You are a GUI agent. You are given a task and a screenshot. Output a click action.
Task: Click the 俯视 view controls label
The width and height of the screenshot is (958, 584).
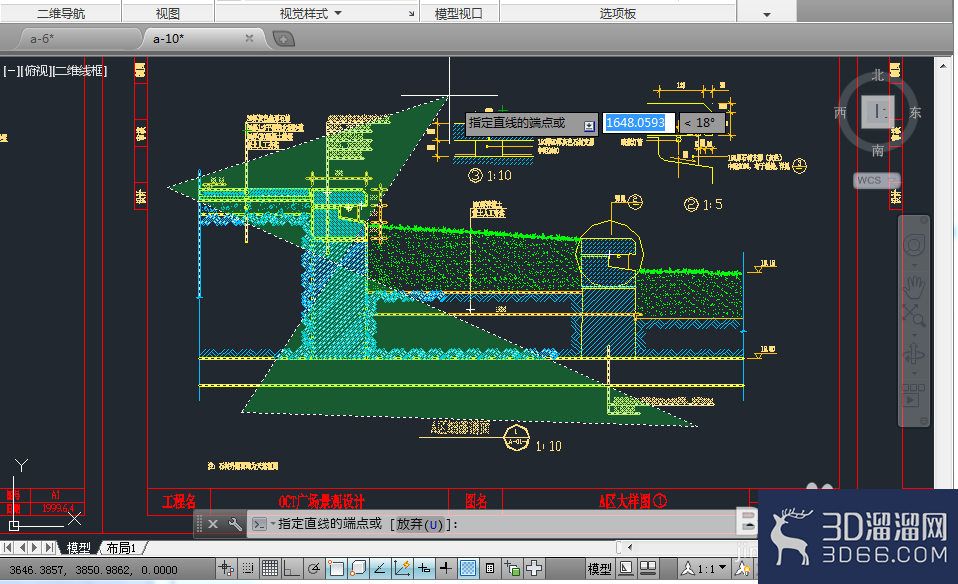point(35,71)
